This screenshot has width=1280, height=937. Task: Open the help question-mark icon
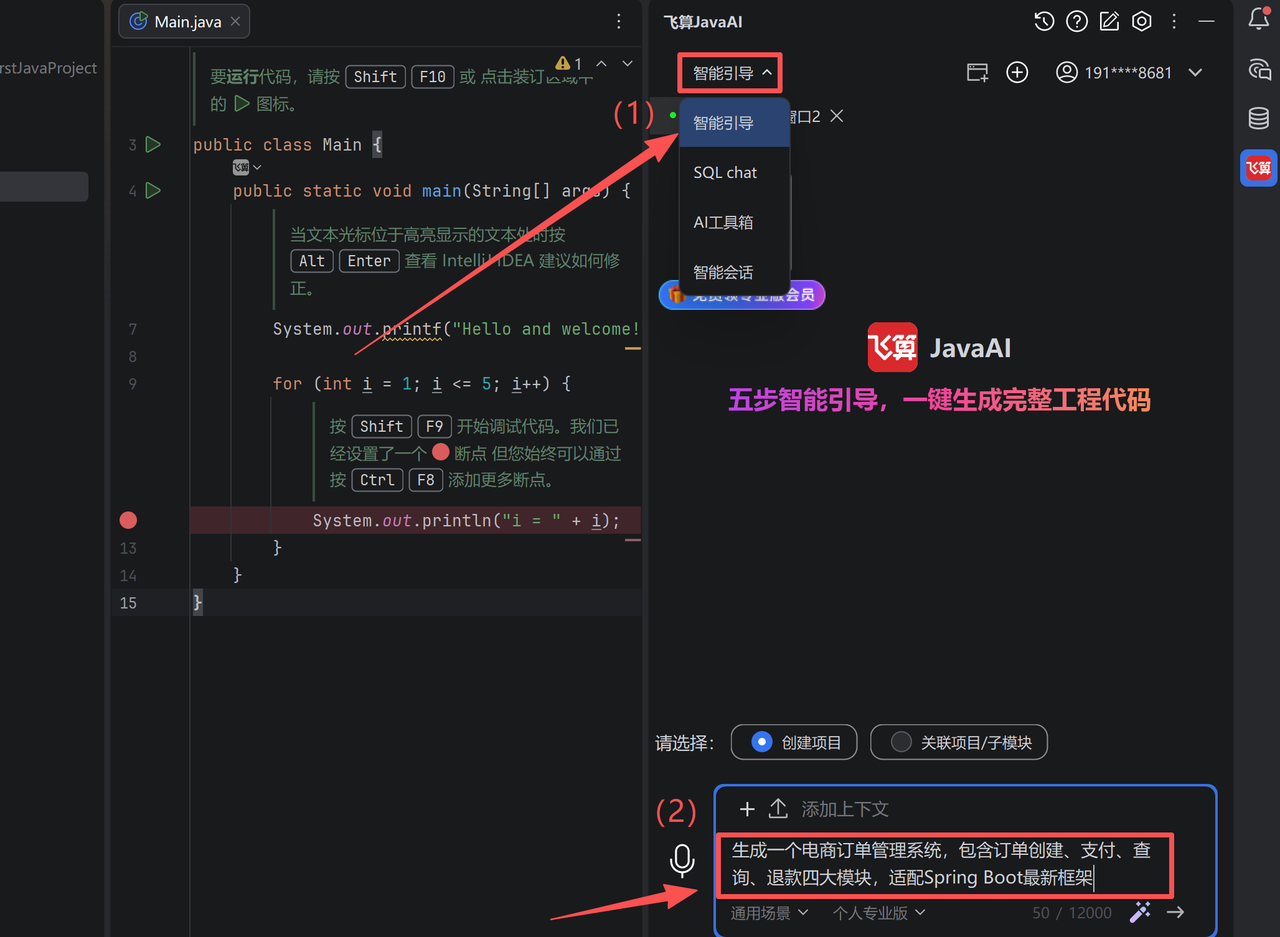(x=1076, y=21)
